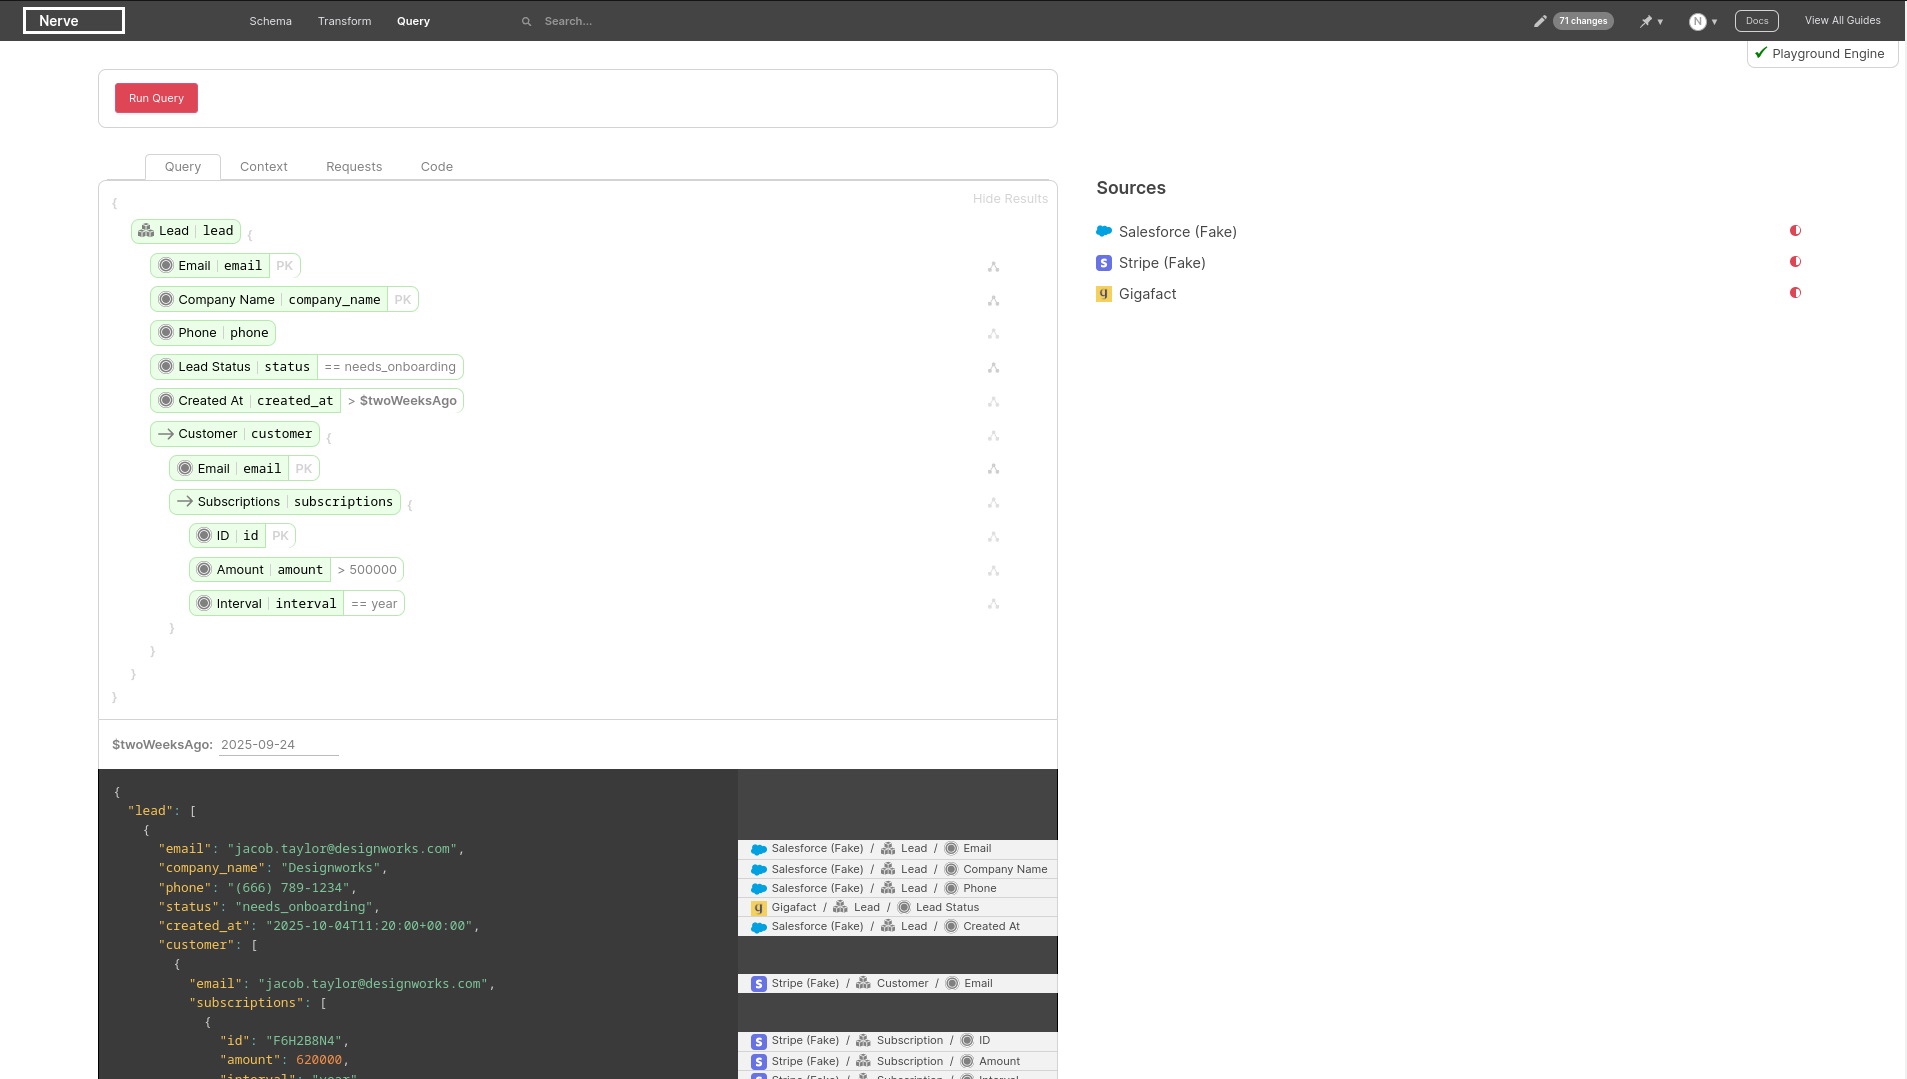The height and width of the screenshot is (1079, 1907).
Task: Click the pencil edit icon beside changes
Action: [x=1540, y=21]
